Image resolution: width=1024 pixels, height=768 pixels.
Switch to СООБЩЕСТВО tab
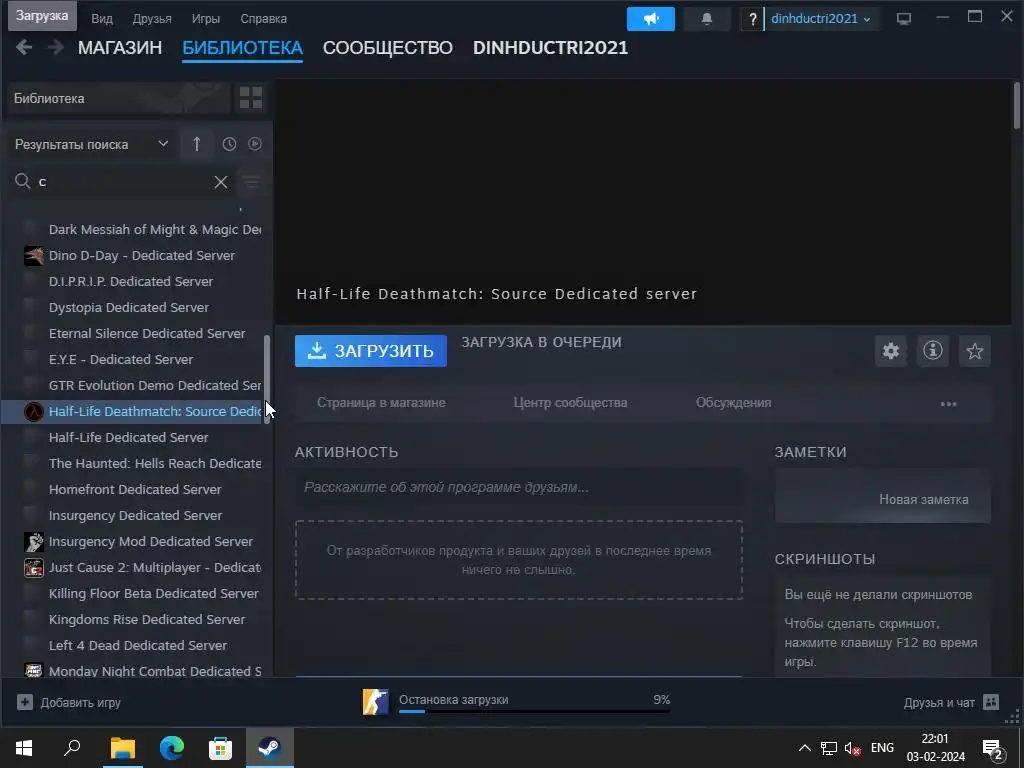388,48
